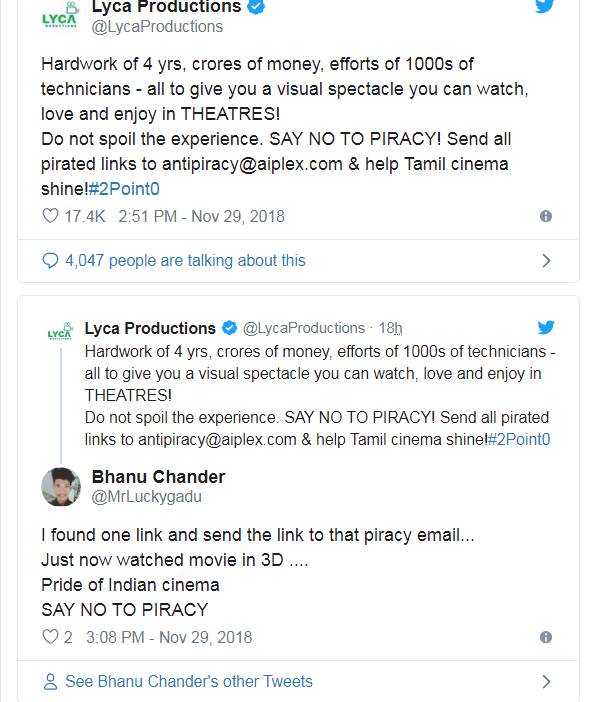Click the small Lyca logo in quoted tweet
The image size is (607, 702).
[x=60, y=331]
